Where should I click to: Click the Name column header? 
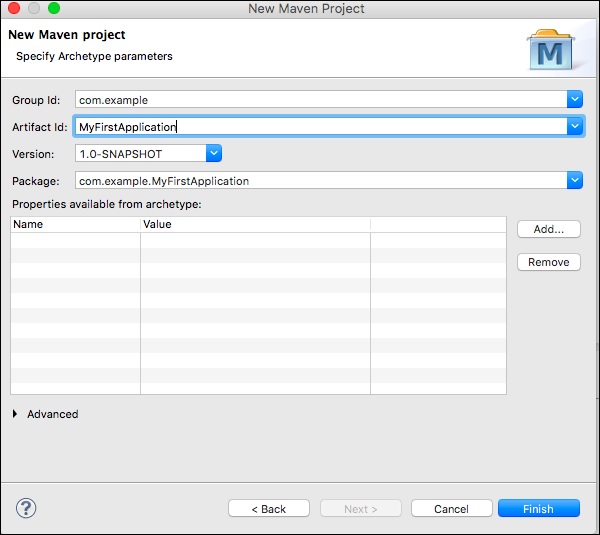tap(75, 225)
